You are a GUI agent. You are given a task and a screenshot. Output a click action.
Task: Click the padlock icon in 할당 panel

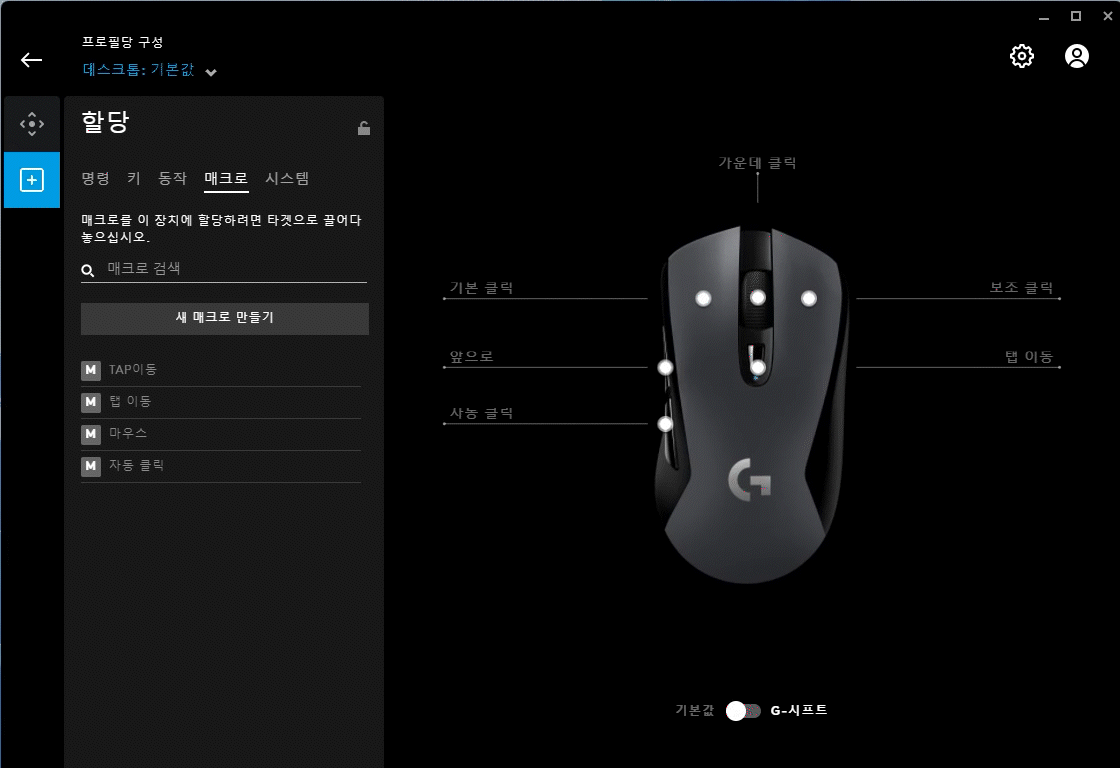364,128
